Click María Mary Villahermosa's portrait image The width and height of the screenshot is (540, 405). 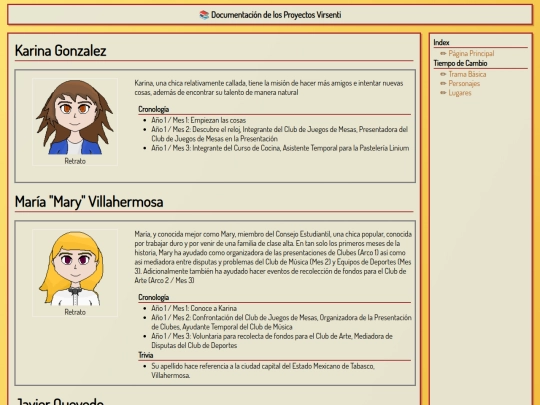pyautogui.click(x=75, y=268)
